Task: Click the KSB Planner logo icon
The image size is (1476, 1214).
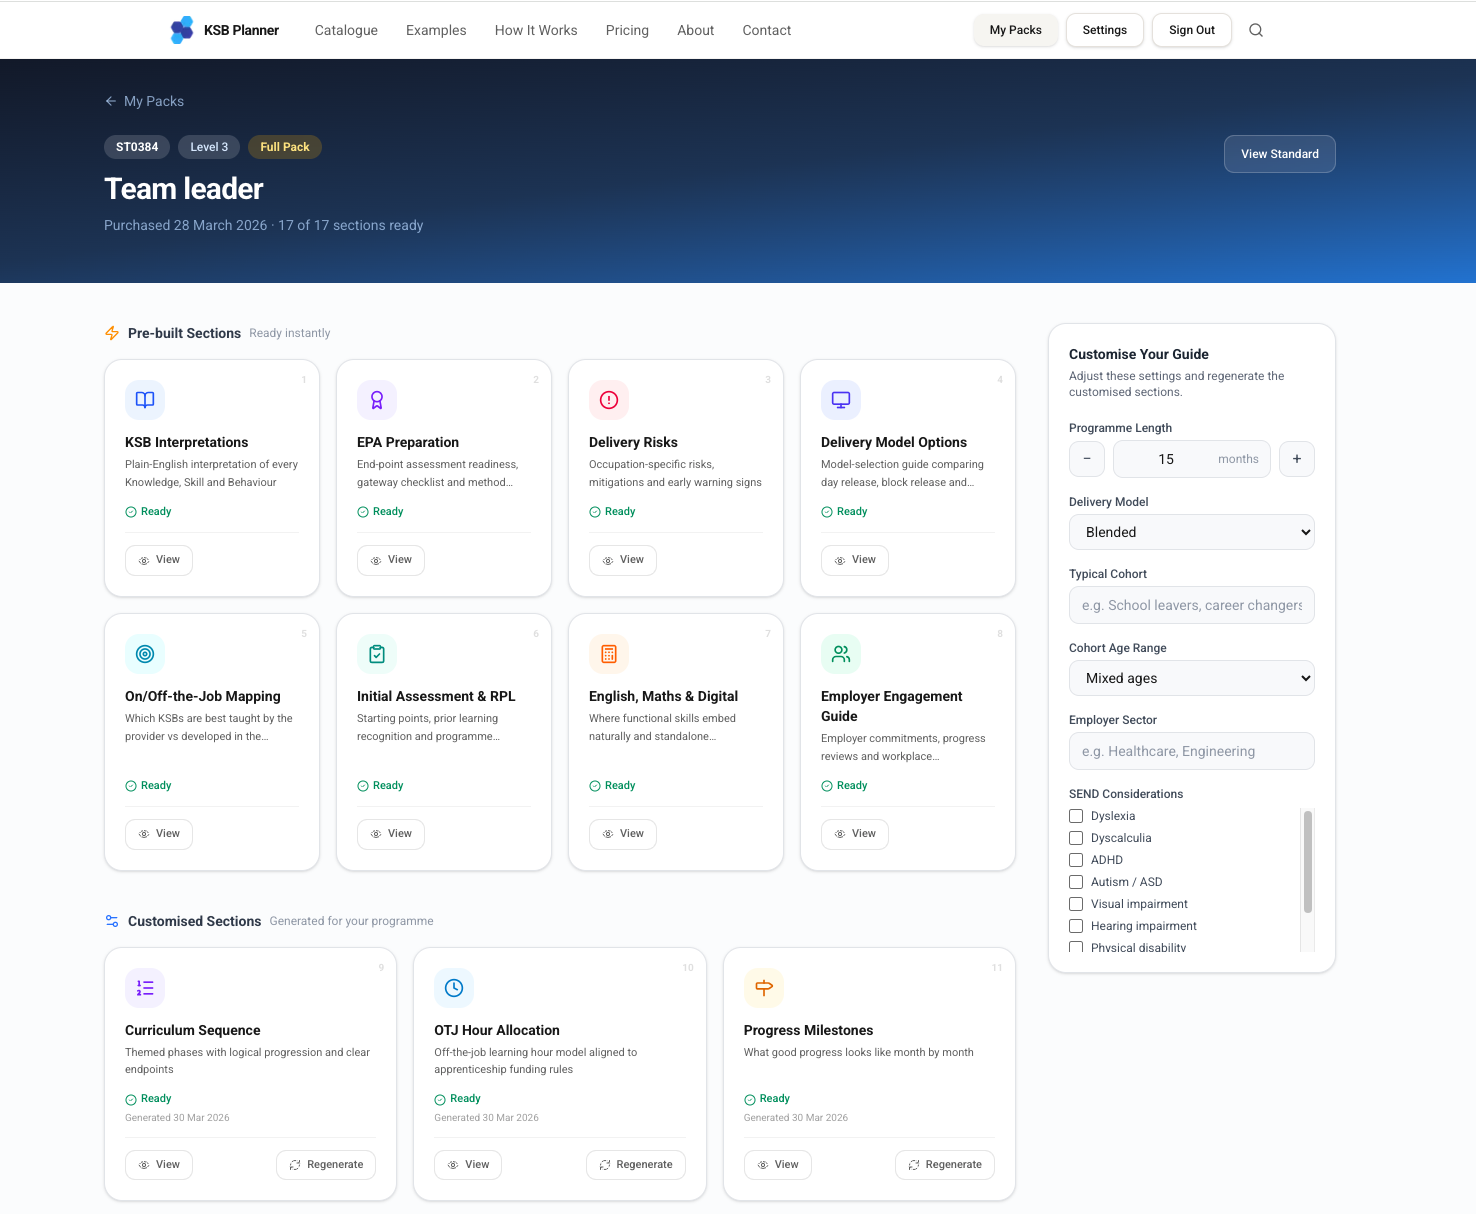Action: coord(182,30)
